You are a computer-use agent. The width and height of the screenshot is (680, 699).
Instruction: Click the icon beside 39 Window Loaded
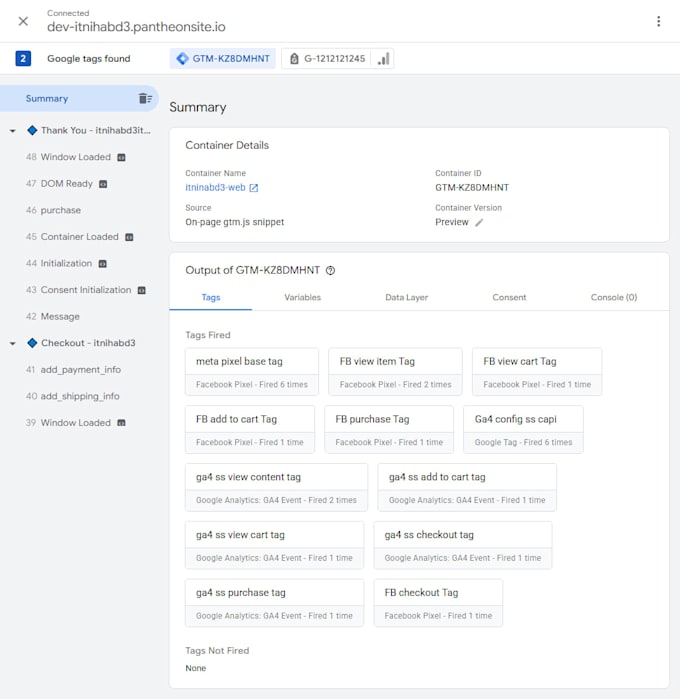pyautogui.click(x=121, y=423)
